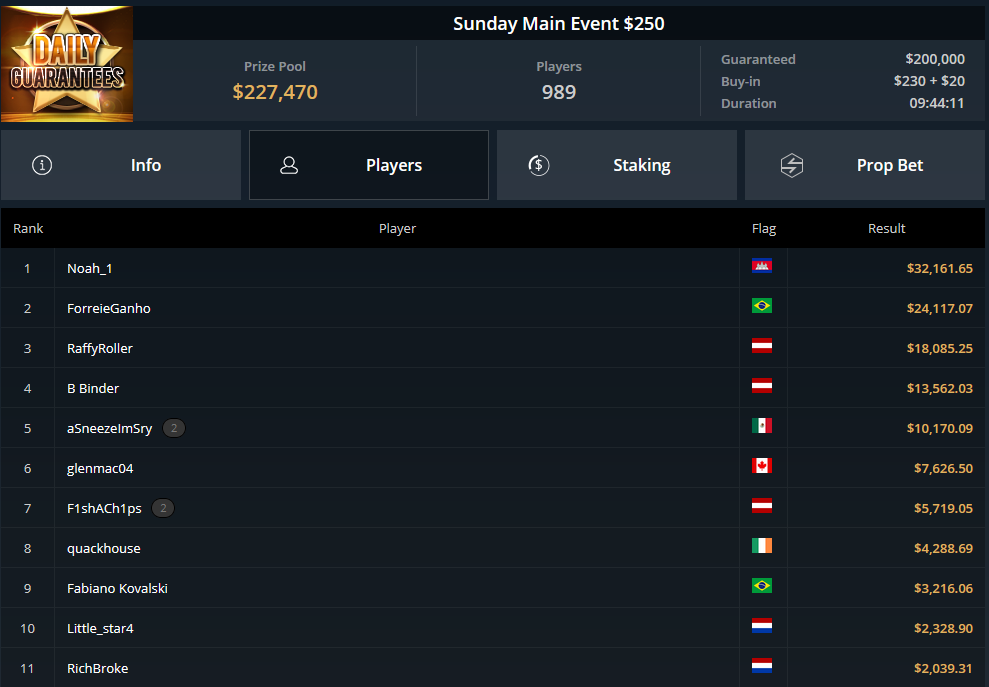
Task: Click the Prop Bet hexagon icon
Action: point(792,165)
